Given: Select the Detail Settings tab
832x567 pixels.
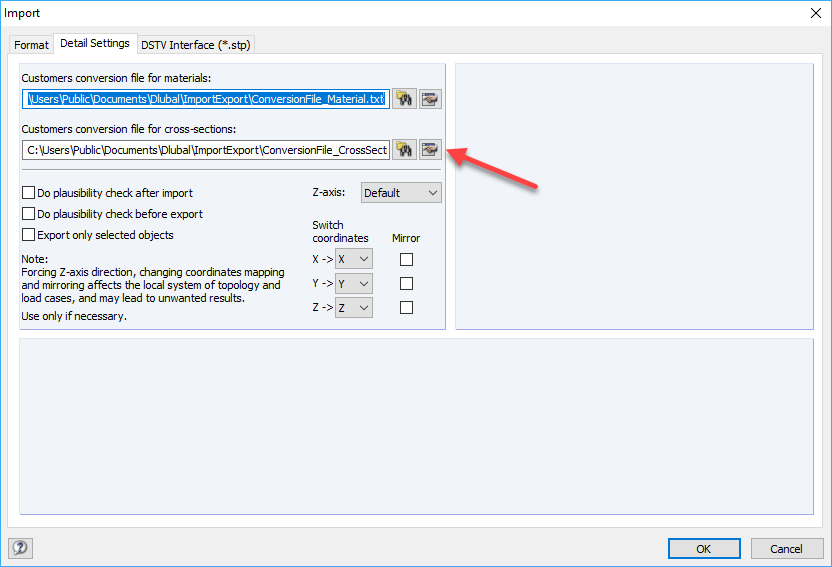Looking at the screenshot, I should [x=95, y=43].
